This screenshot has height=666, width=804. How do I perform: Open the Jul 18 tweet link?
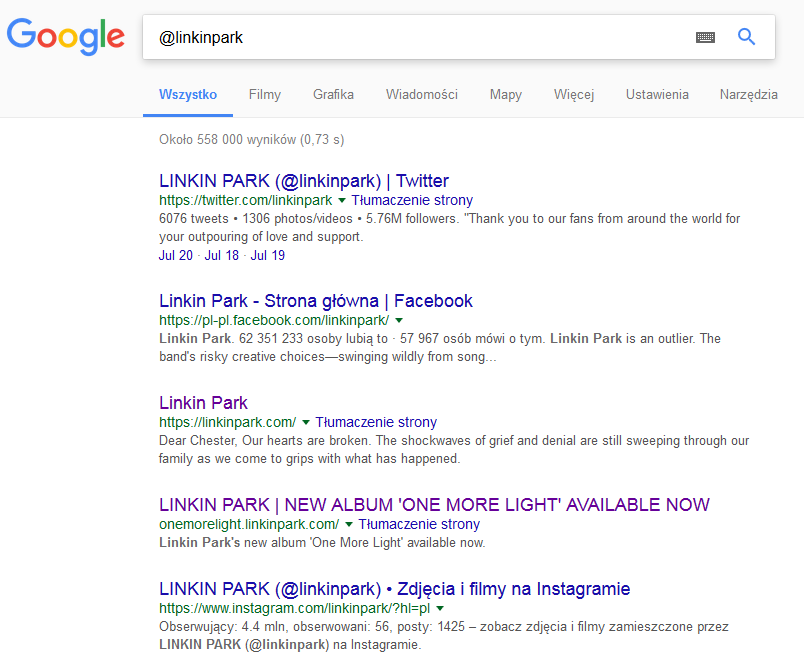(x=222, y=255)
